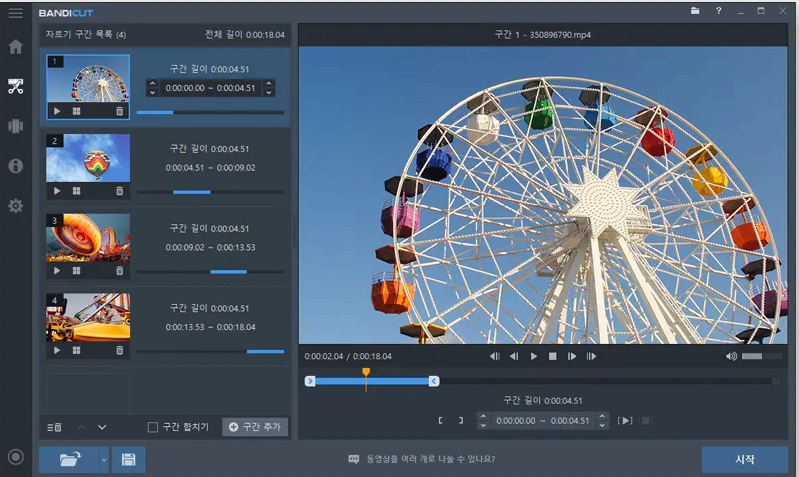
Task: Delete segment 1 with its trash icon
Action: [119, 111]
